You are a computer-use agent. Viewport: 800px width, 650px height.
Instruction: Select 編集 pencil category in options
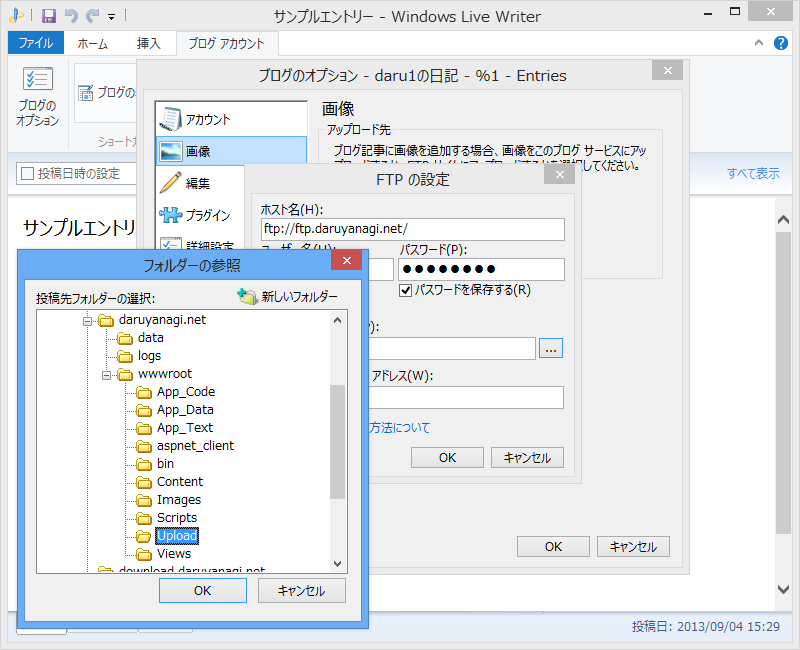(201, 183)
